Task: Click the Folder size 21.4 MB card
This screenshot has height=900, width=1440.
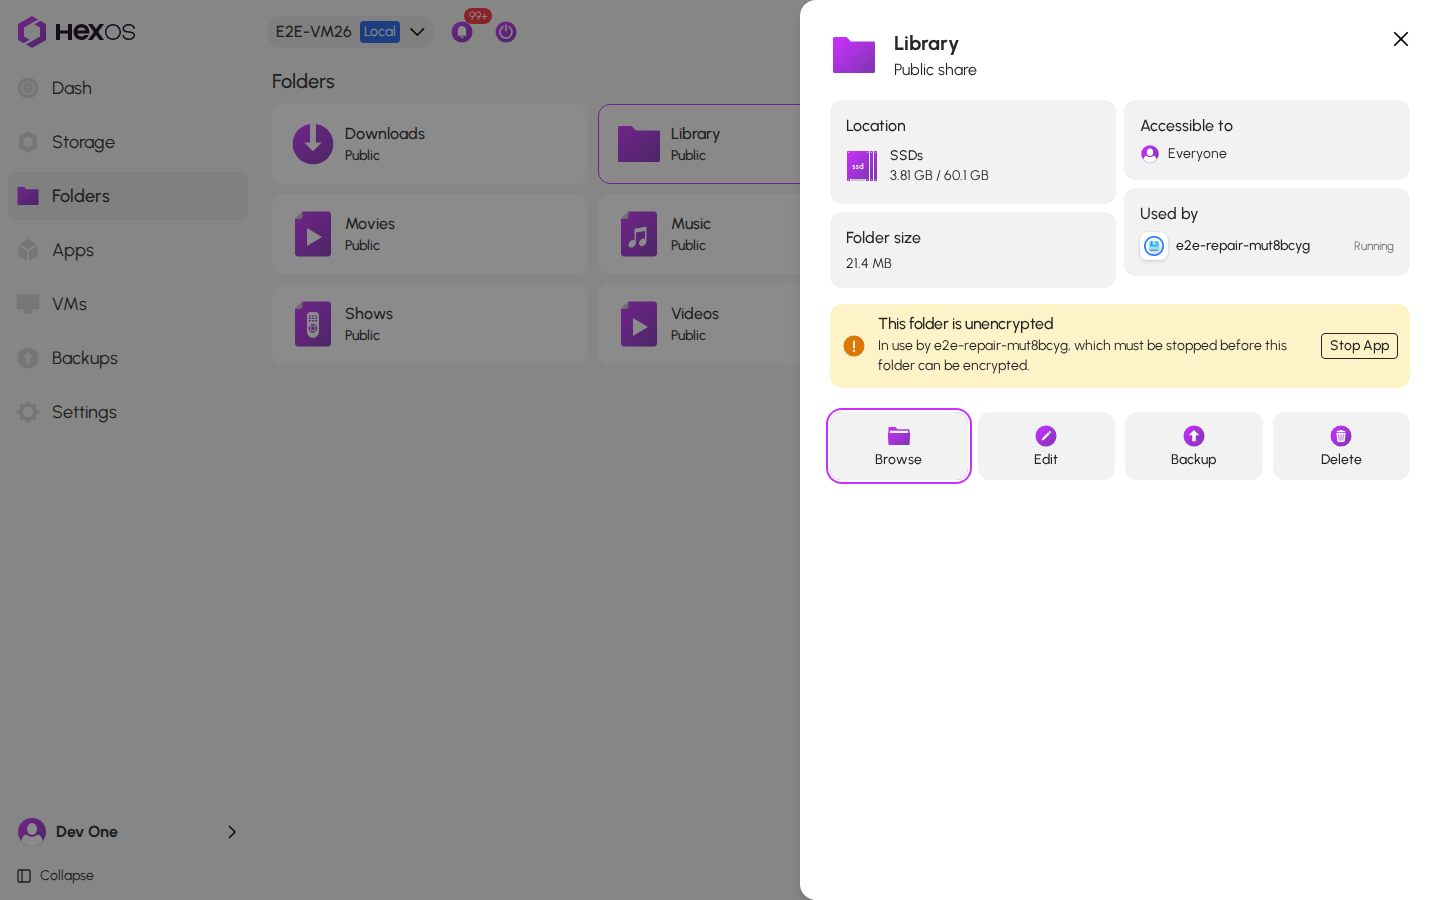Action: pos(973,250)
